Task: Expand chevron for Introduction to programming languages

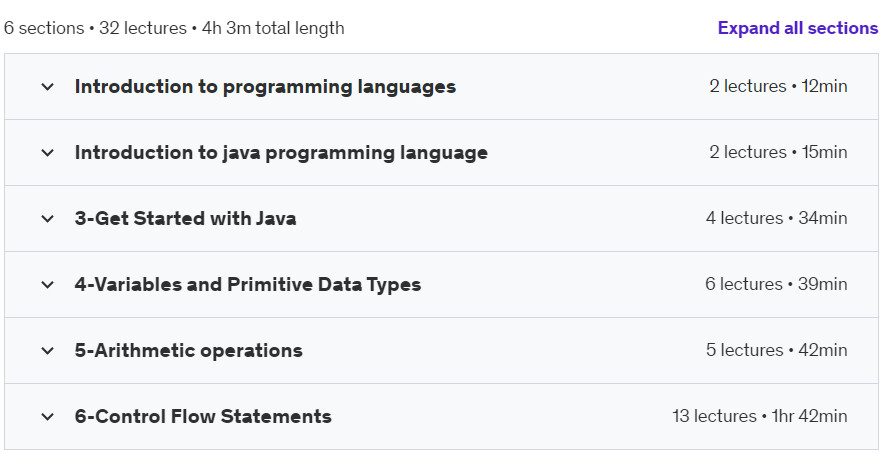Action: [x=48, y=87]
